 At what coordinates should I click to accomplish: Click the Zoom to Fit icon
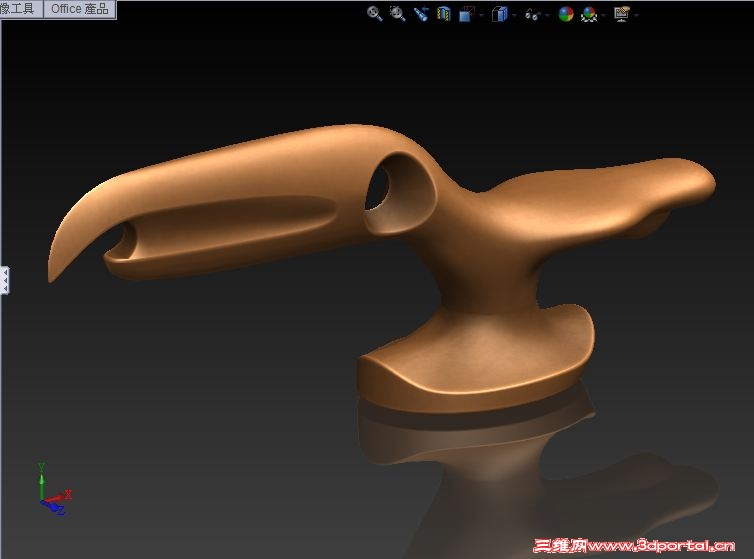point(375,14)
